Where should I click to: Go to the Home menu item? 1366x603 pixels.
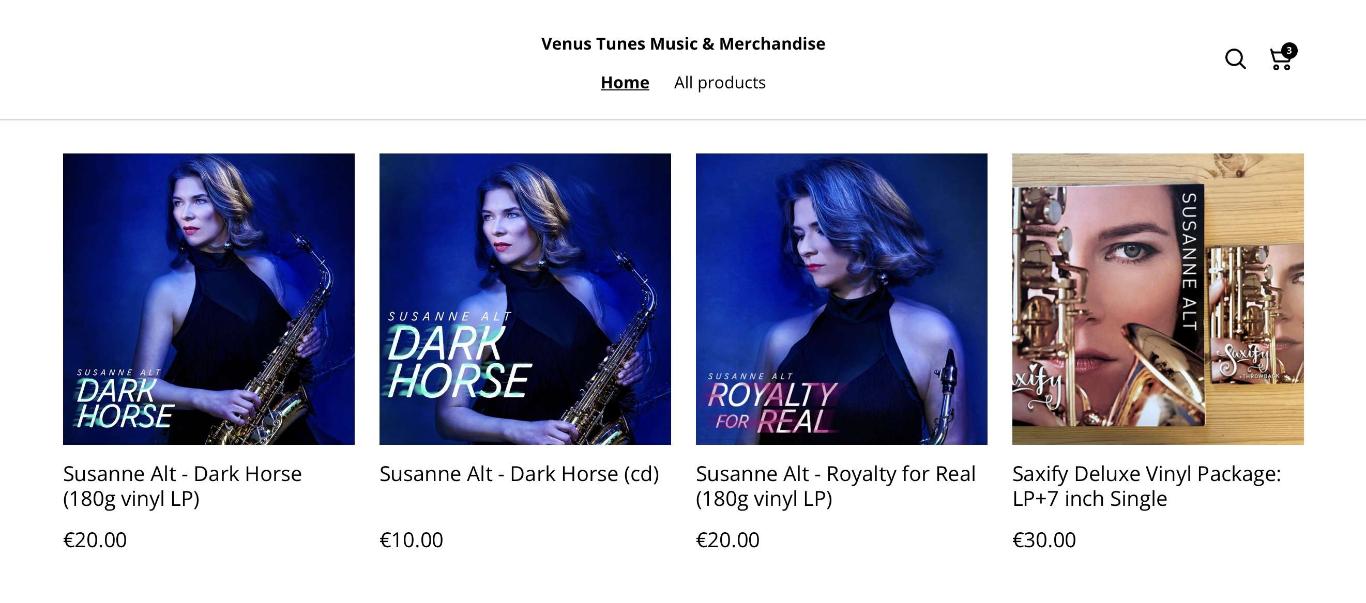point(625,83)
